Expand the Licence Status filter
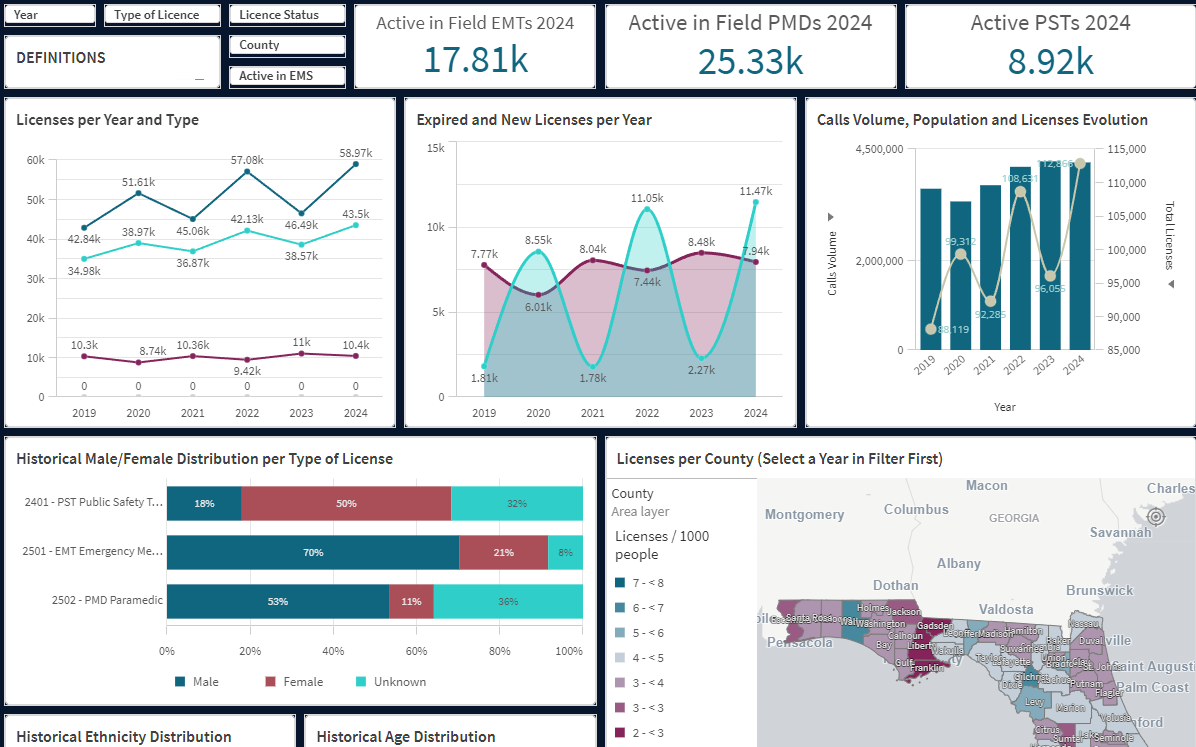The width and height of the screenshot is (1196, 747). (286, 15)
